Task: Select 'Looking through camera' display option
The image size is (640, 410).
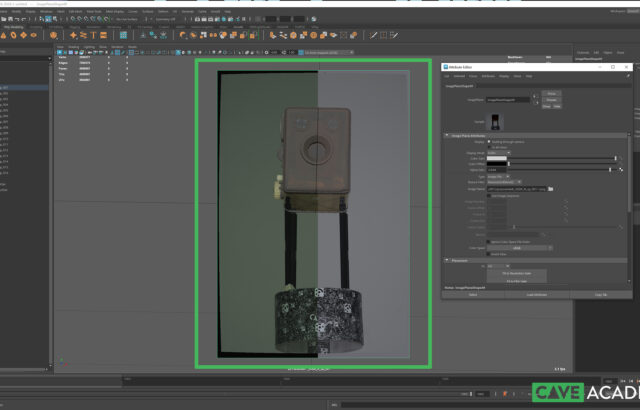Action: tap(489, 142)
